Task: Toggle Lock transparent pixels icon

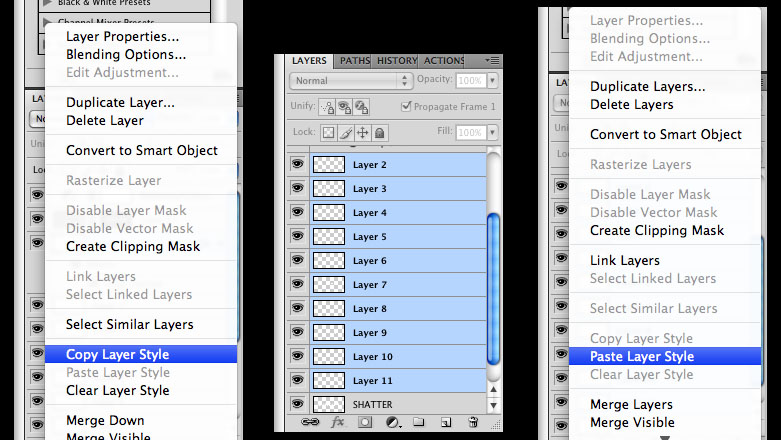Action: coord(328,133)
